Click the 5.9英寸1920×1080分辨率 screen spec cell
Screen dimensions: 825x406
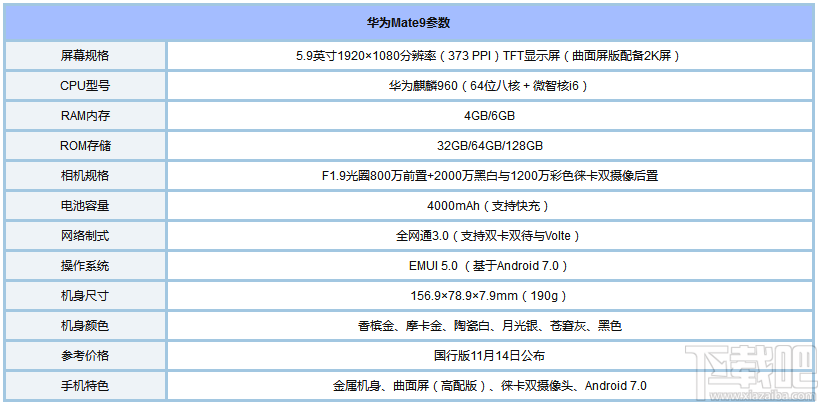pos(489,56)
